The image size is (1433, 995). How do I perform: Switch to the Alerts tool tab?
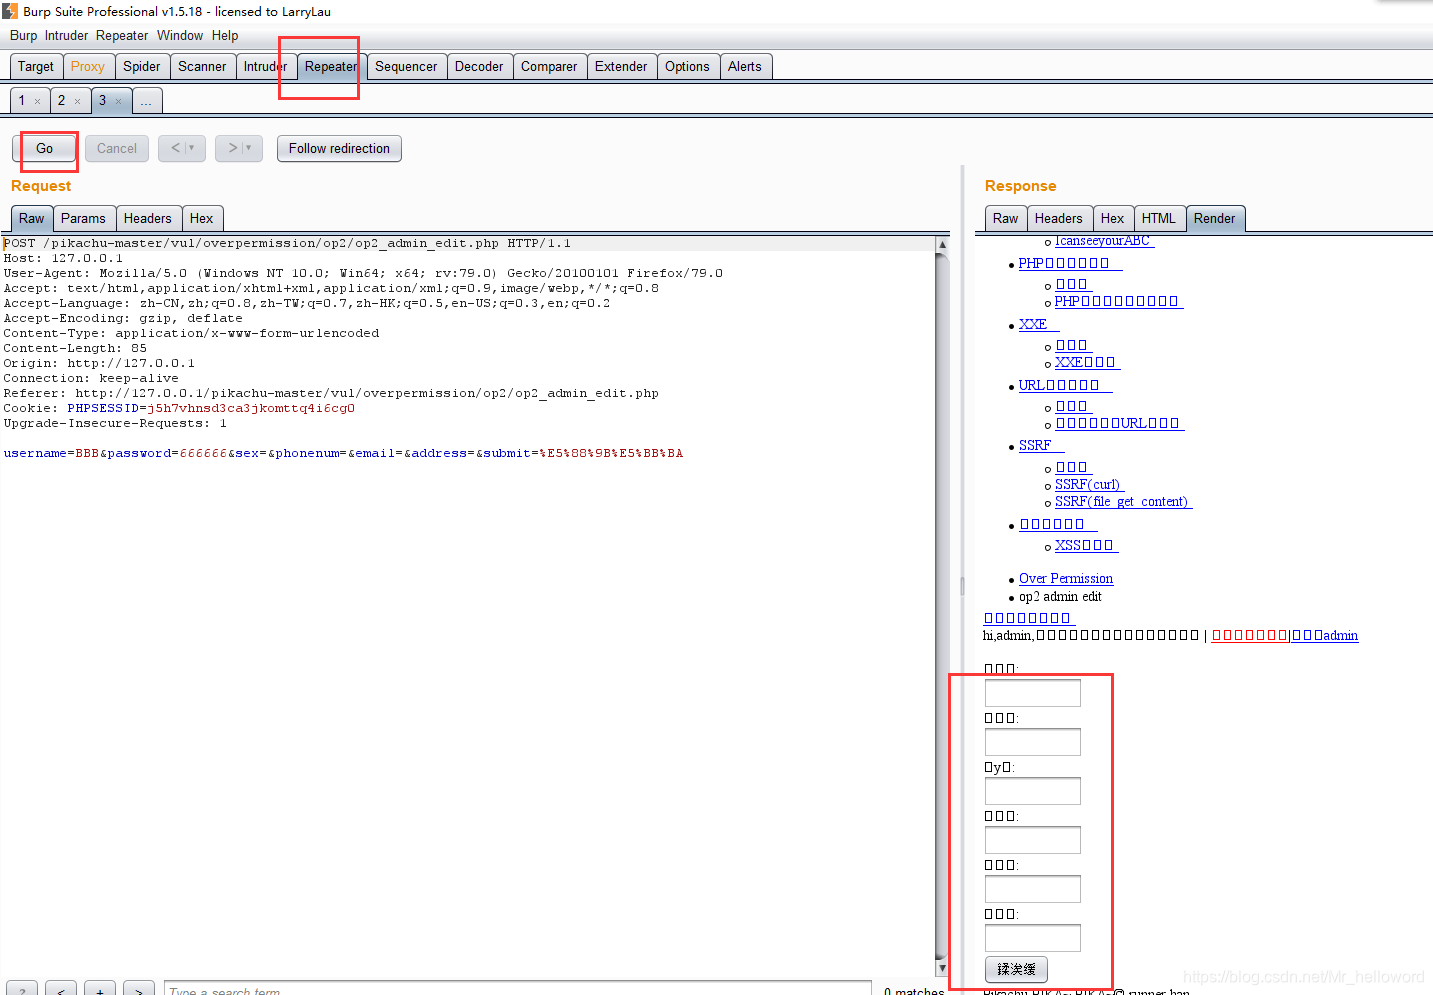(744, 66)
